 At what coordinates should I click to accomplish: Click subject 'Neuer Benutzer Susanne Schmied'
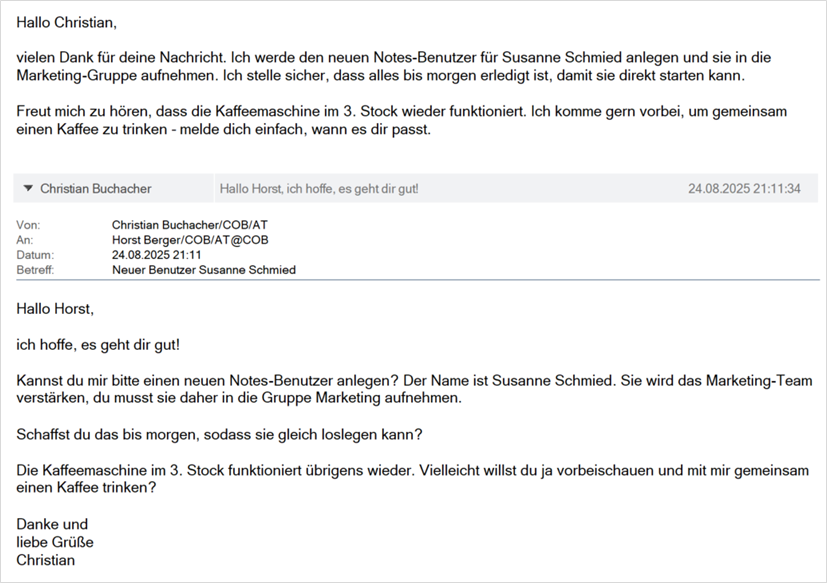pyautogui.click(x=204, y=270)
